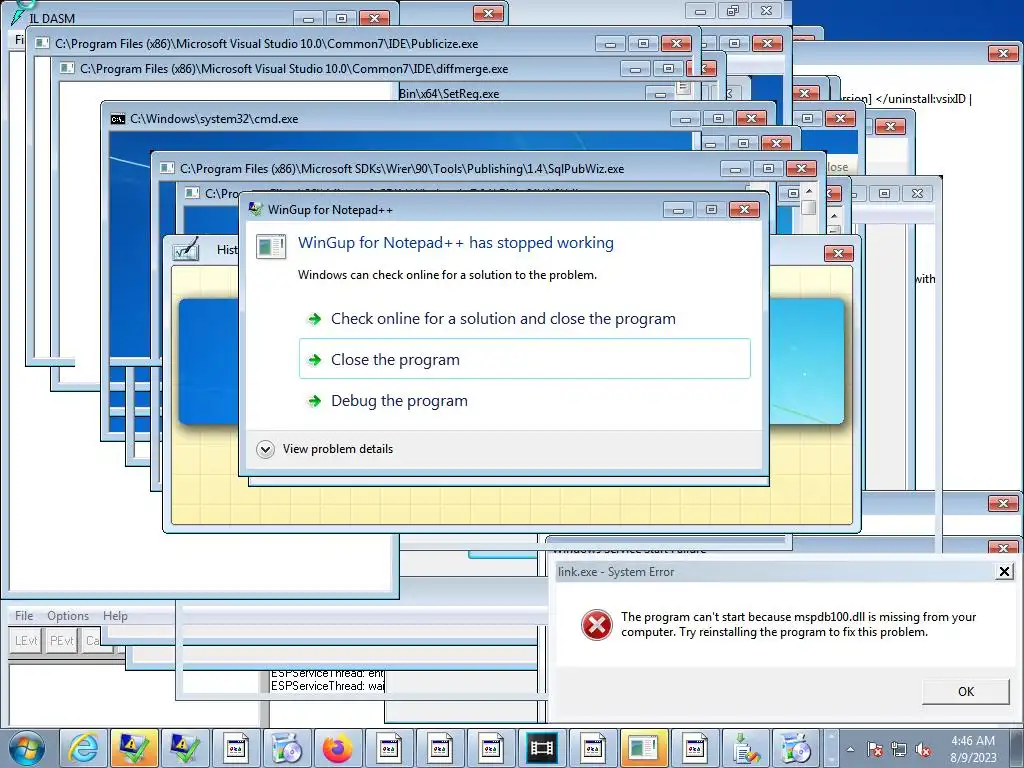
Task: Click the film strip taskbar icon
Action: [541, 748]
